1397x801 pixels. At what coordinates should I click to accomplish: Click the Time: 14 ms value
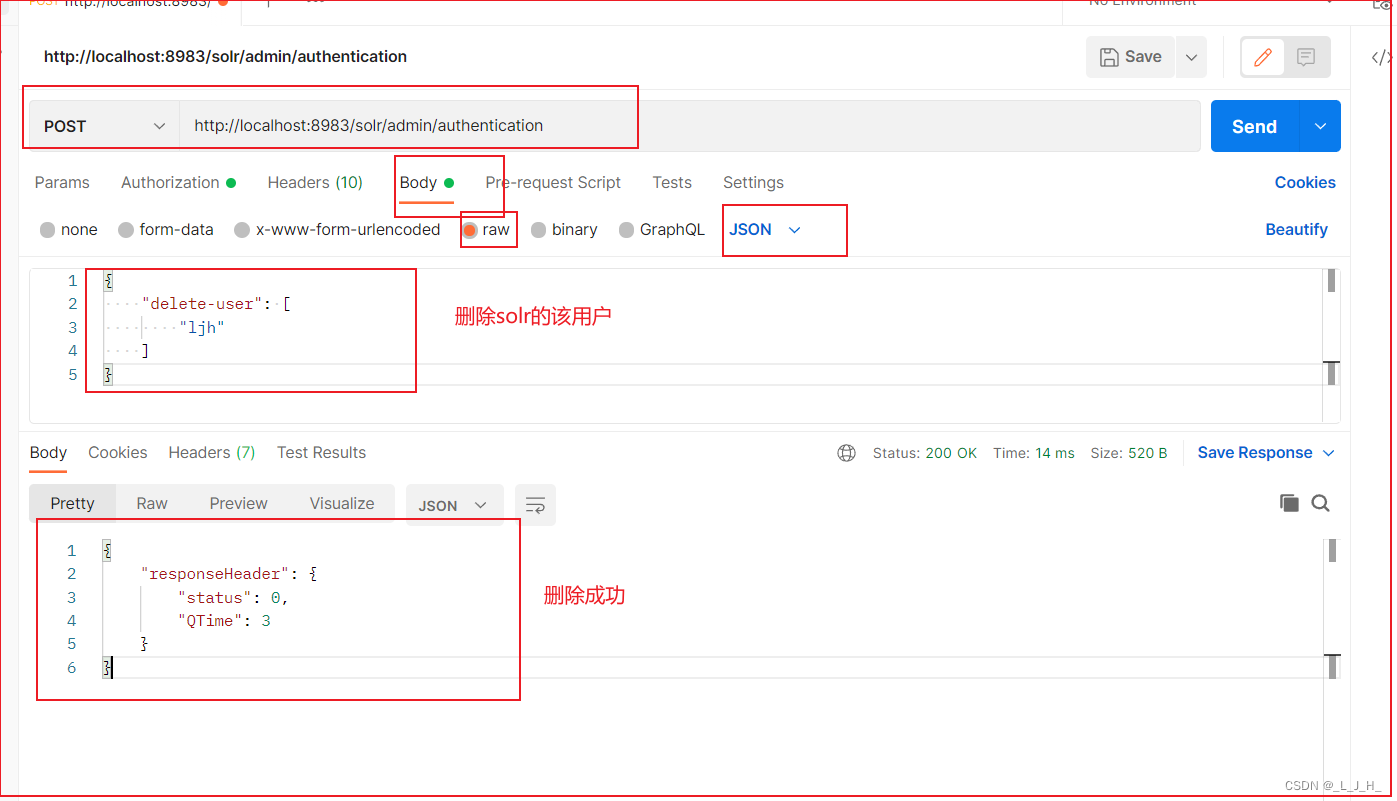coord(1034,453)
